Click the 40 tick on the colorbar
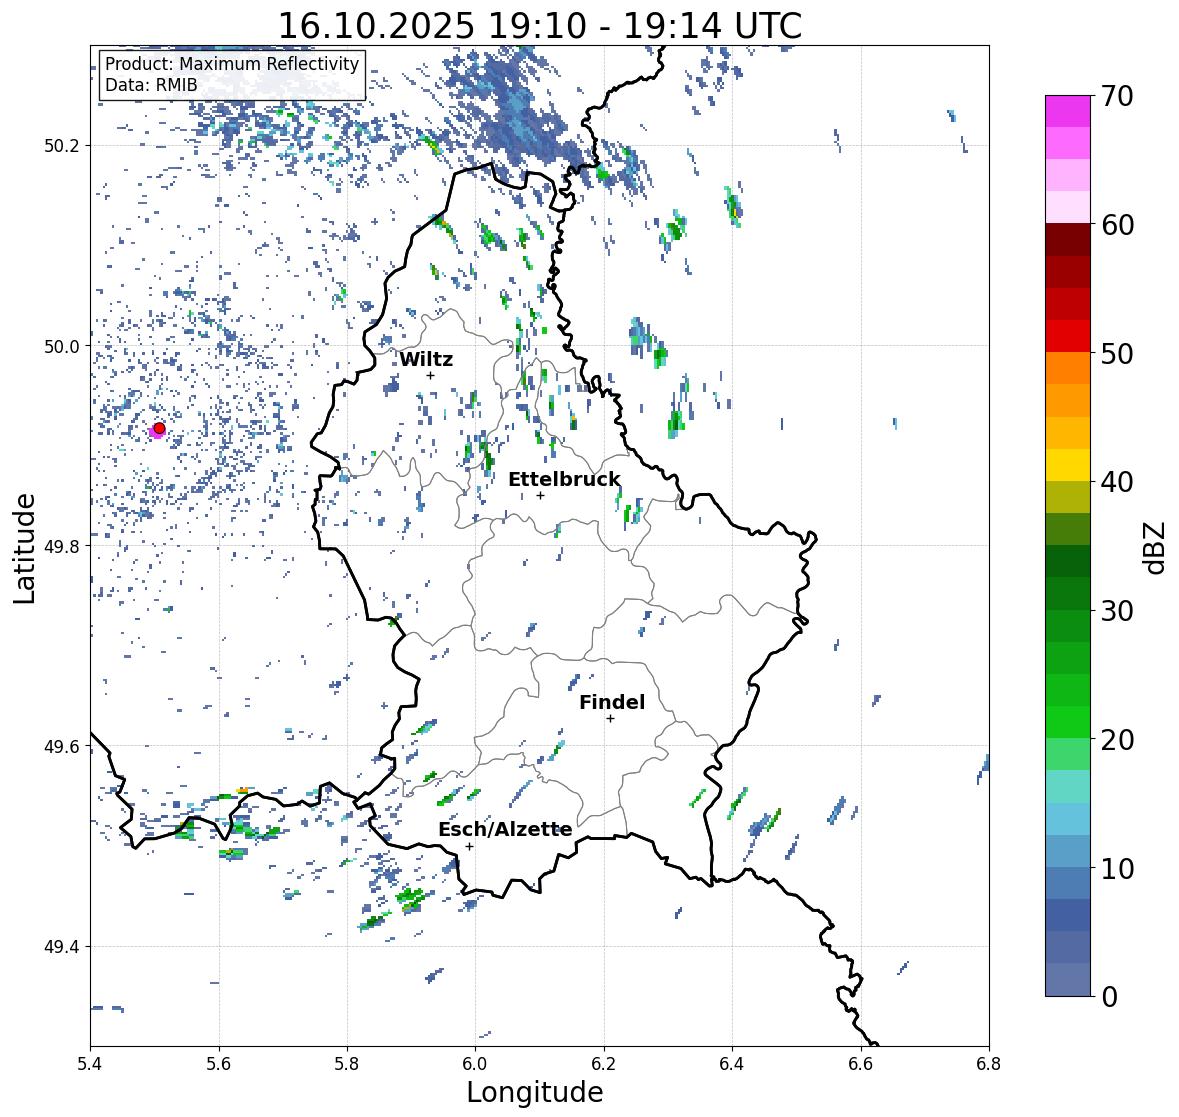 (x=1117, y=482)
